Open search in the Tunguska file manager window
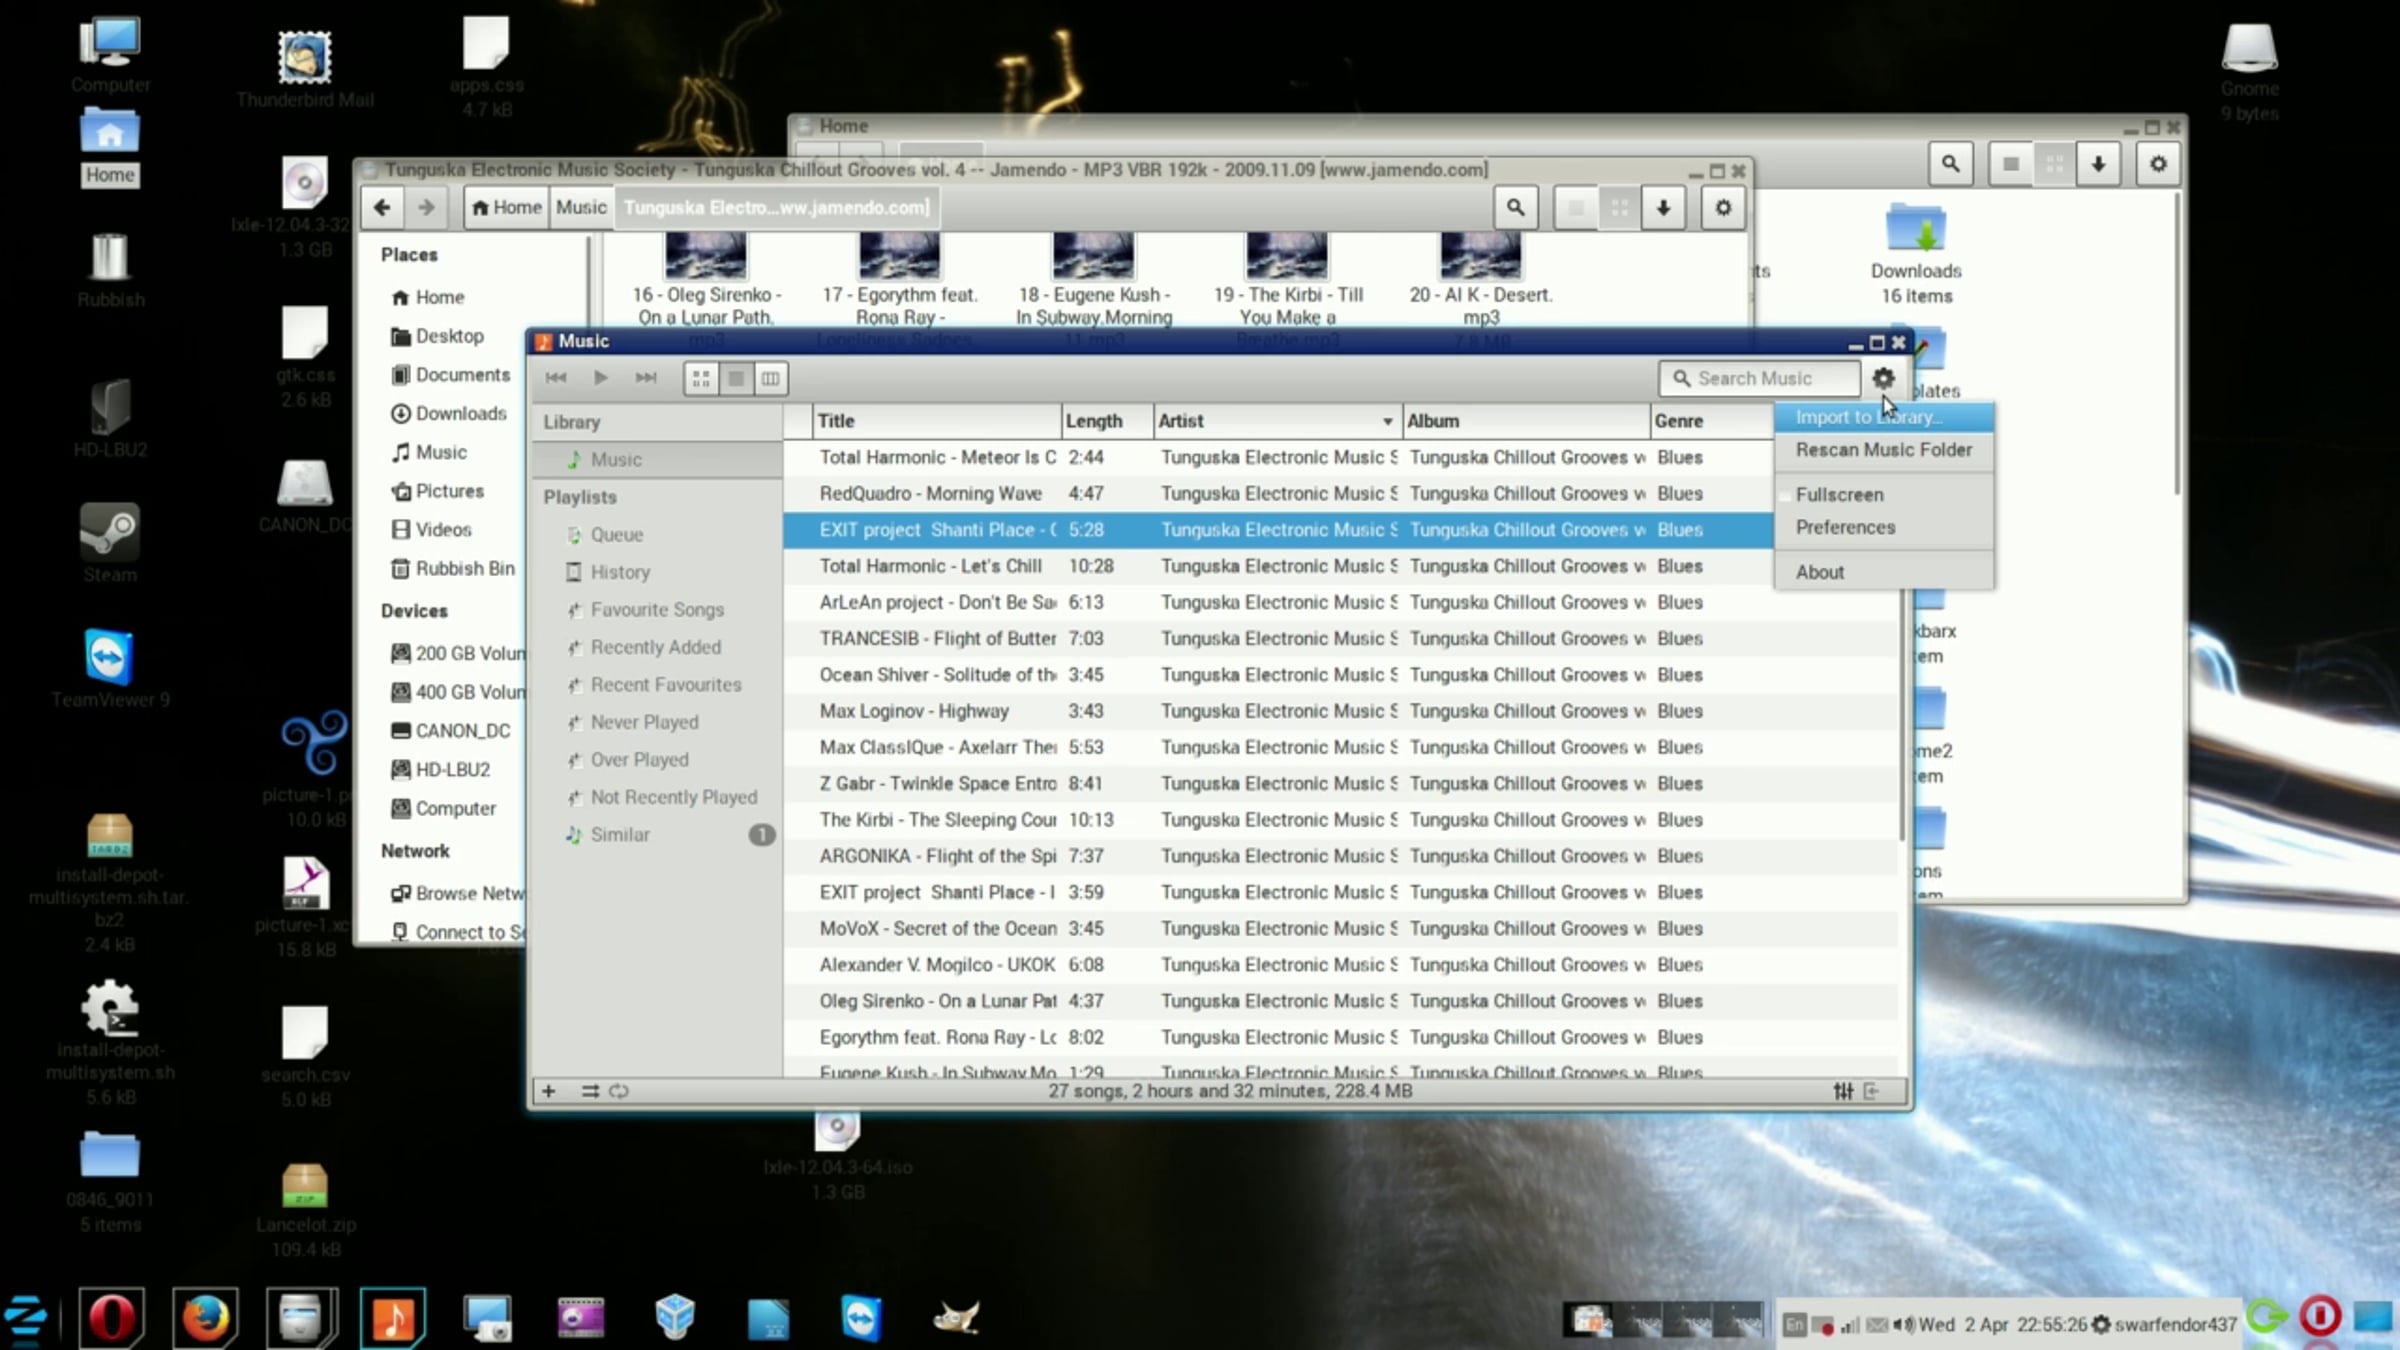Screen dimensions: 2400x1350 tap(1515, 207)
